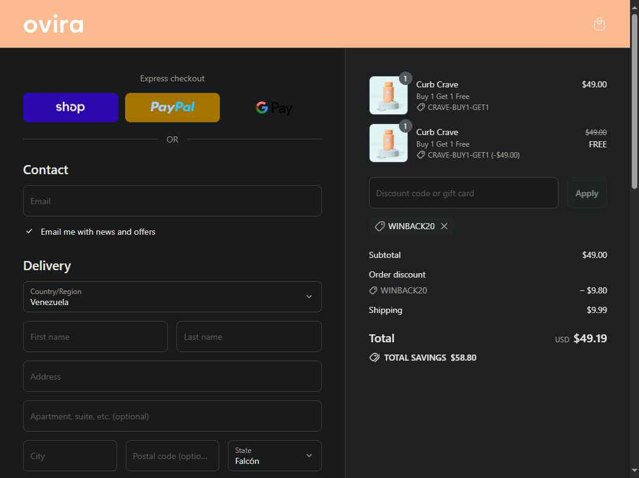Click the tag icon on WINBACK20 chip
This screenshot has width=639, height=478.
pos(380,226)
